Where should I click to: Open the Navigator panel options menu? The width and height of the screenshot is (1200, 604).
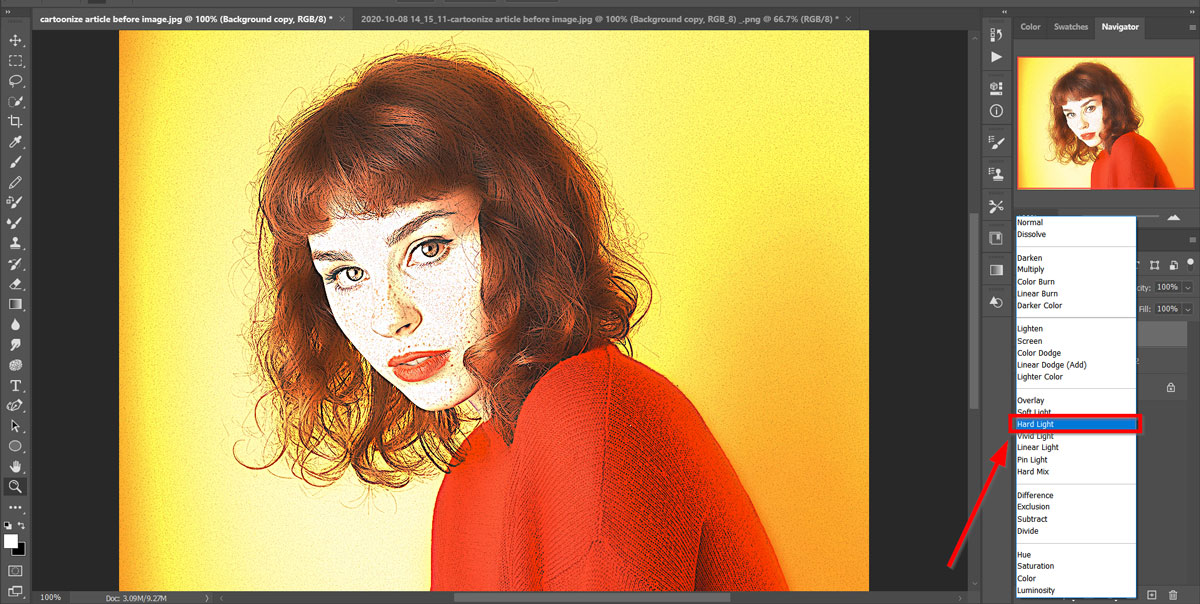[1191, 27]
